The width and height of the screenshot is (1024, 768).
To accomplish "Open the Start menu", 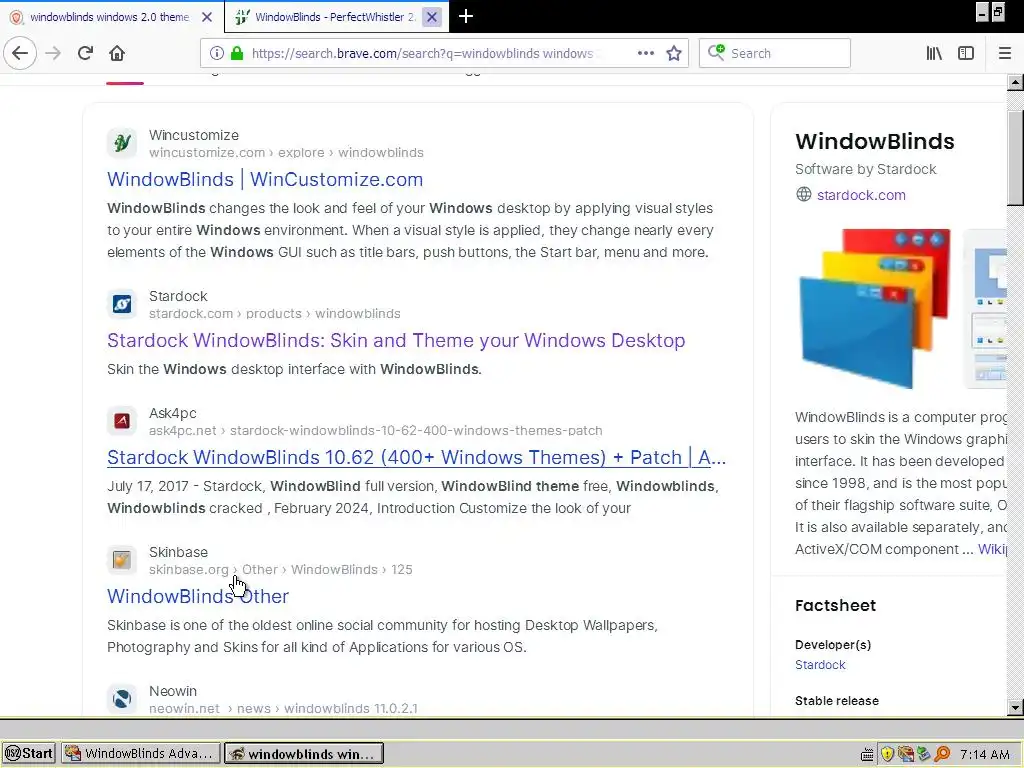I will click(28, 753).
